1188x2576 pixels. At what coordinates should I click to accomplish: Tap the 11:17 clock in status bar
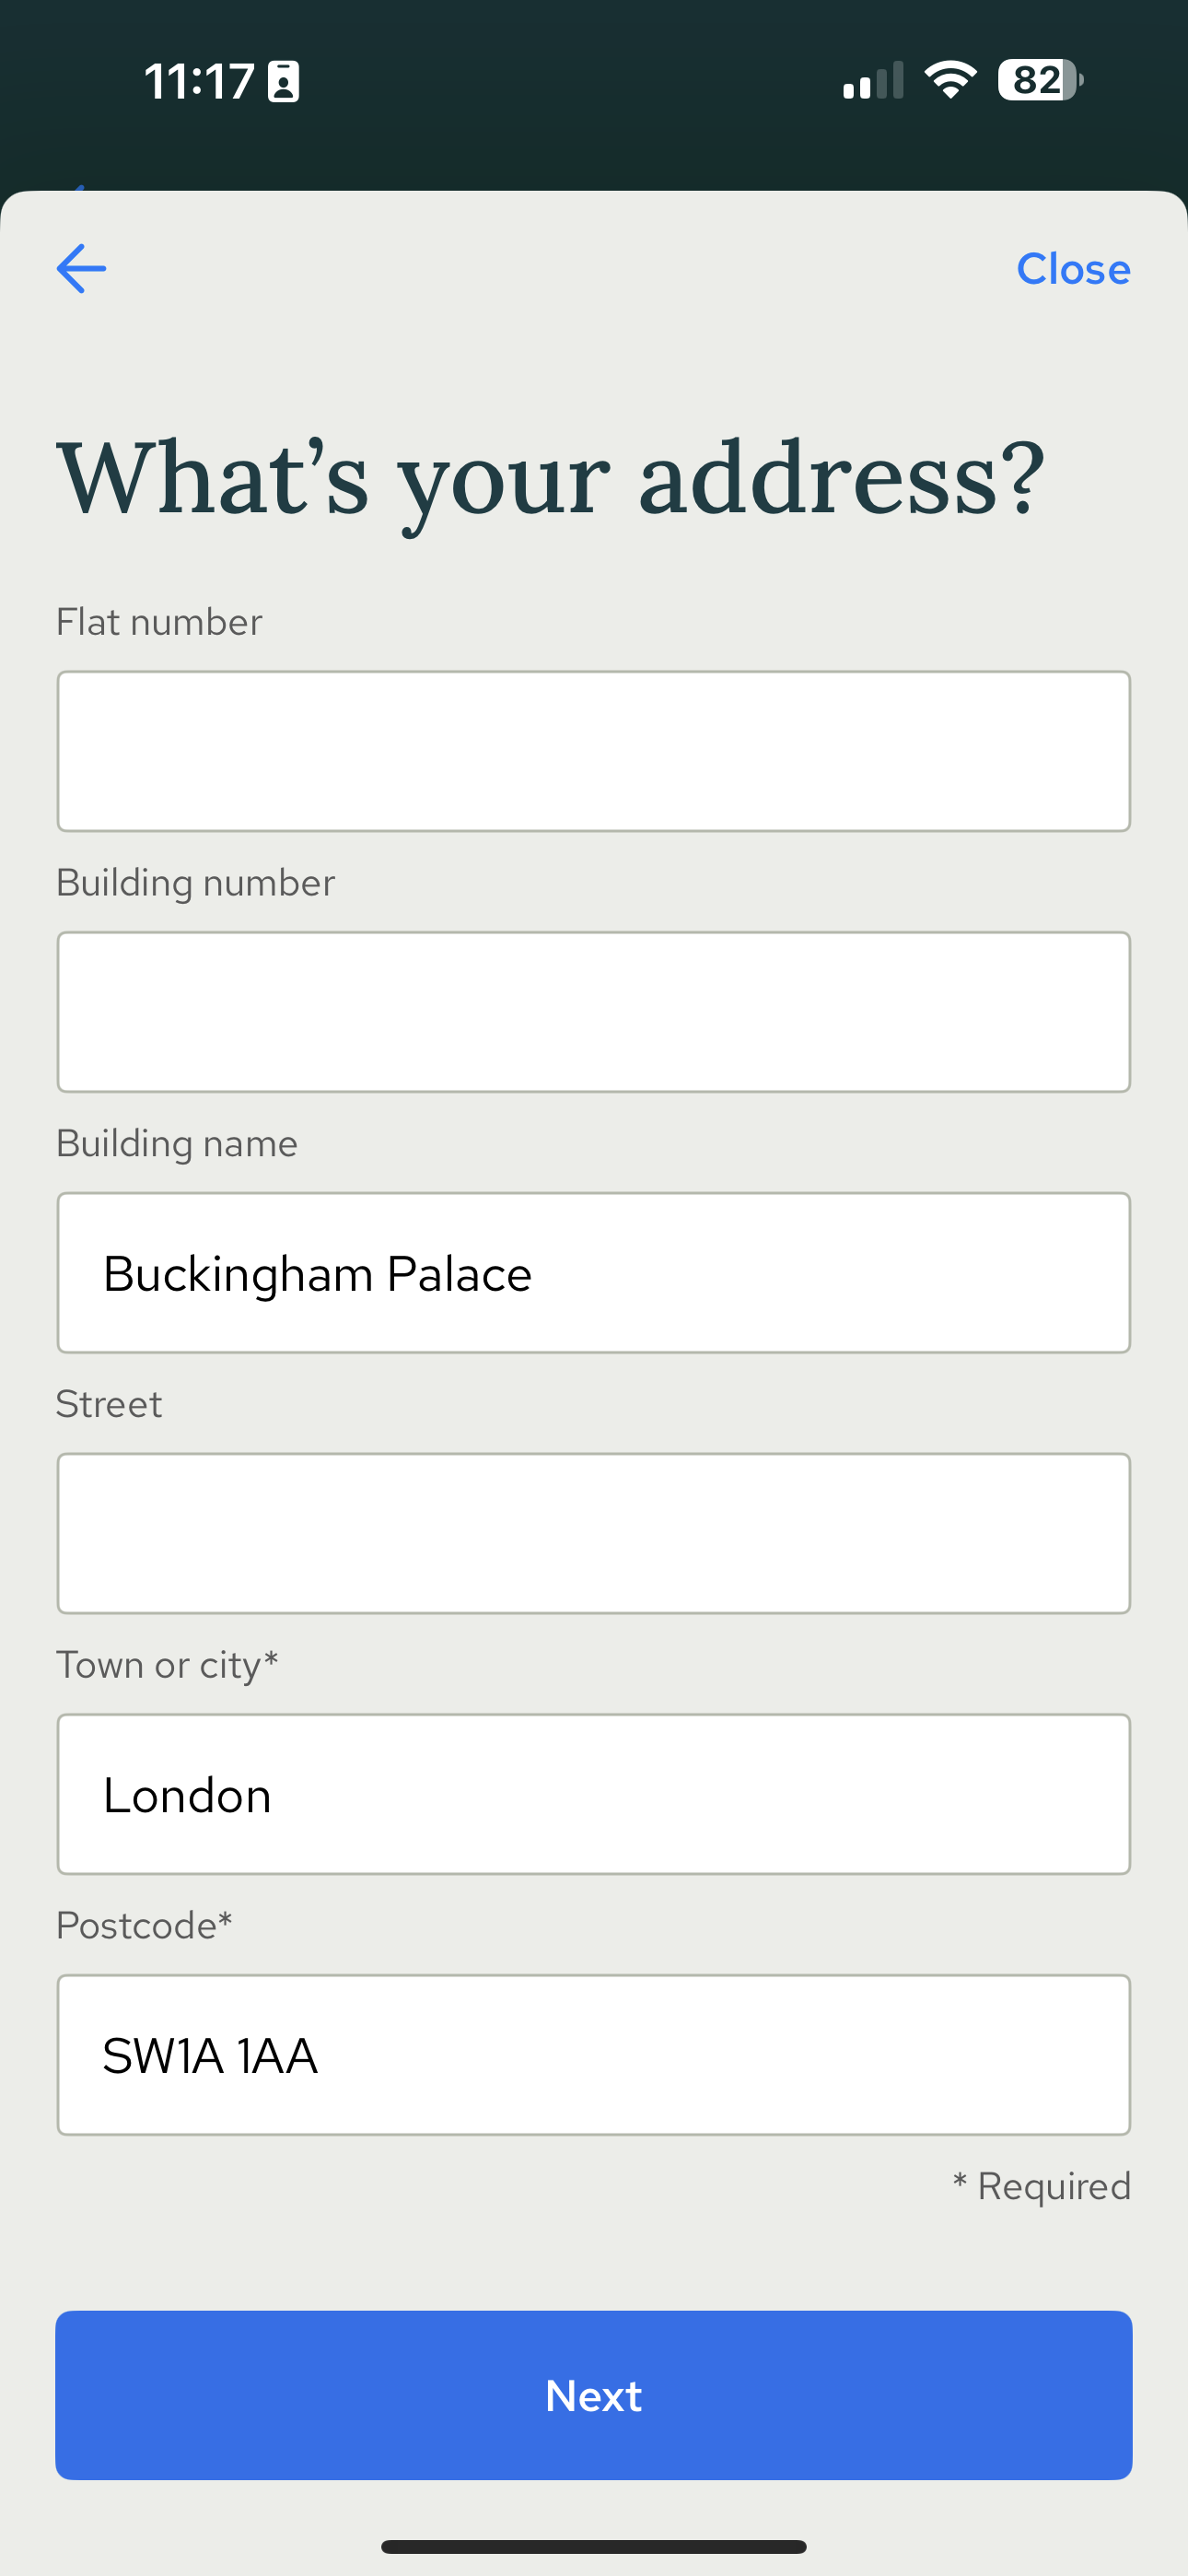(x=198, y=81)
